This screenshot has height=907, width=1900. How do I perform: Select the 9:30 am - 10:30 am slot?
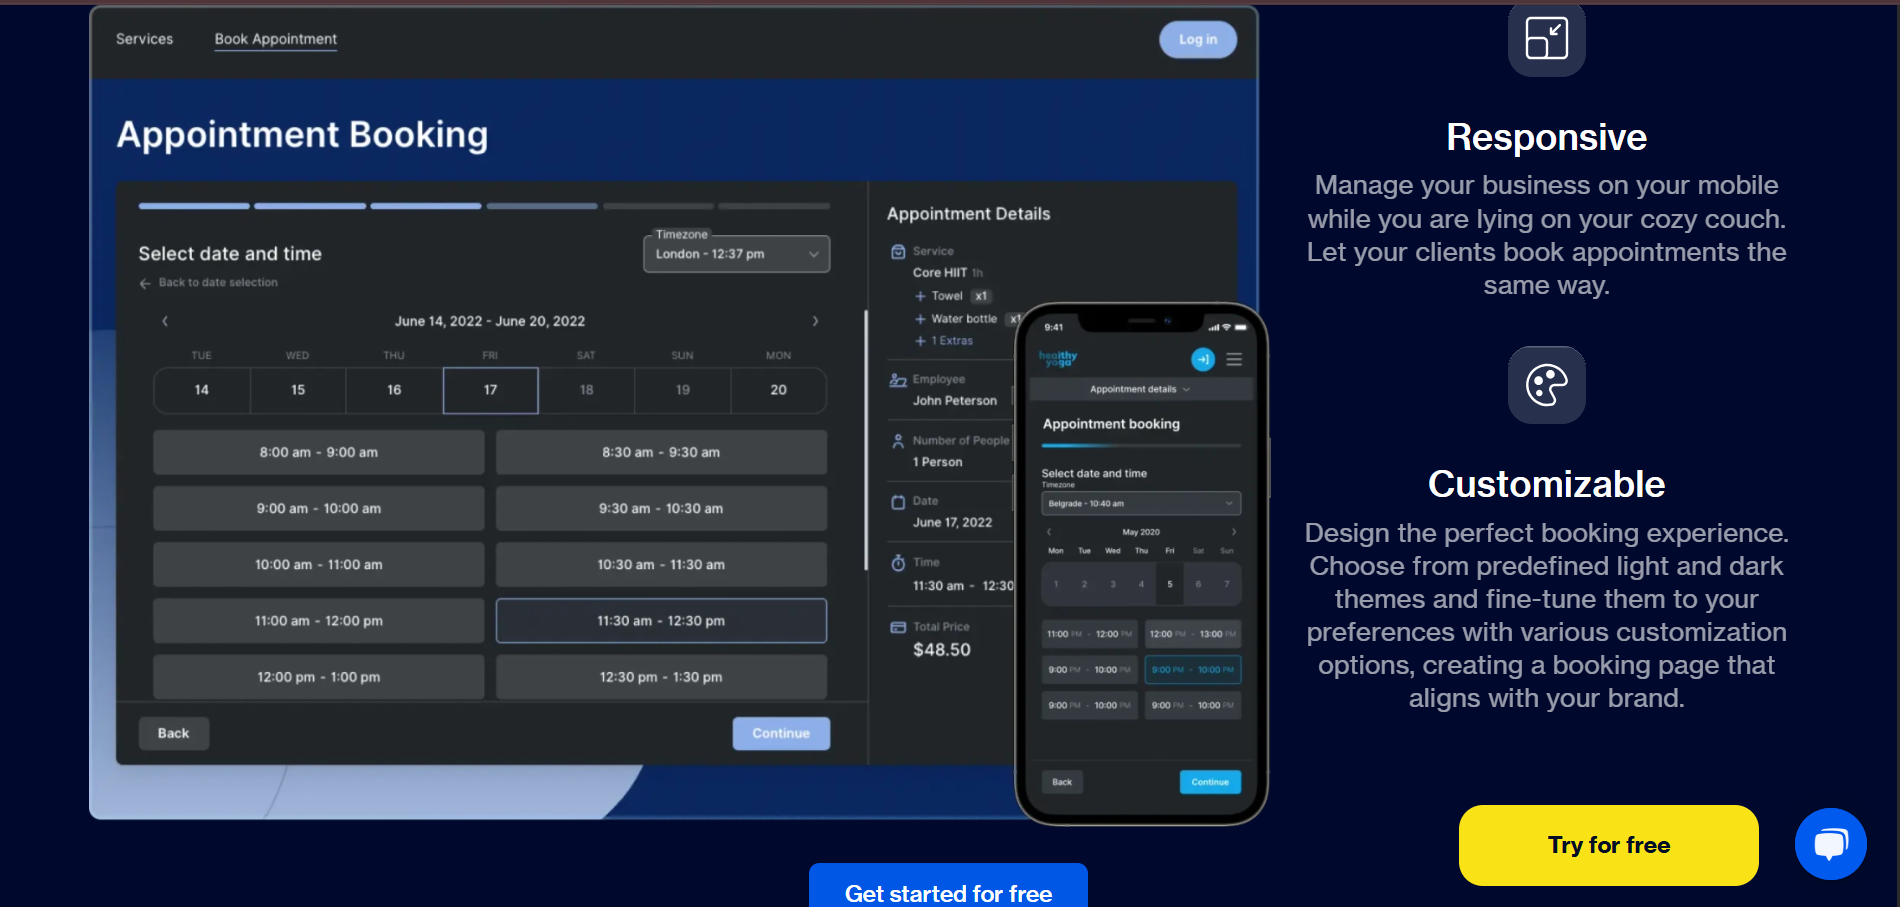click(661, 508)
